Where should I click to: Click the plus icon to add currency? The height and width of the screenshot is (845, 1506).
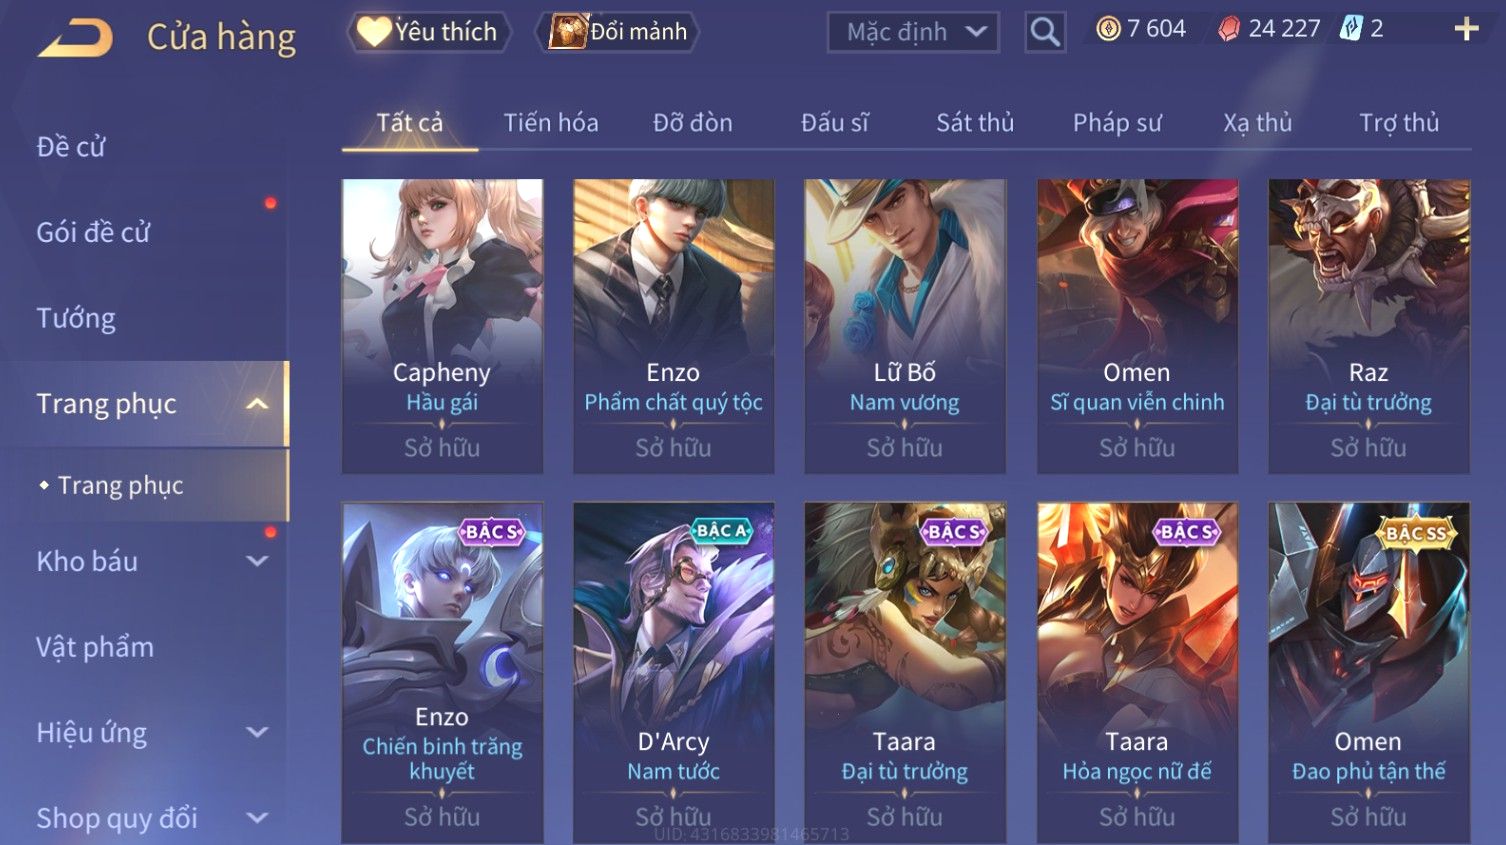coord(1466,29)
